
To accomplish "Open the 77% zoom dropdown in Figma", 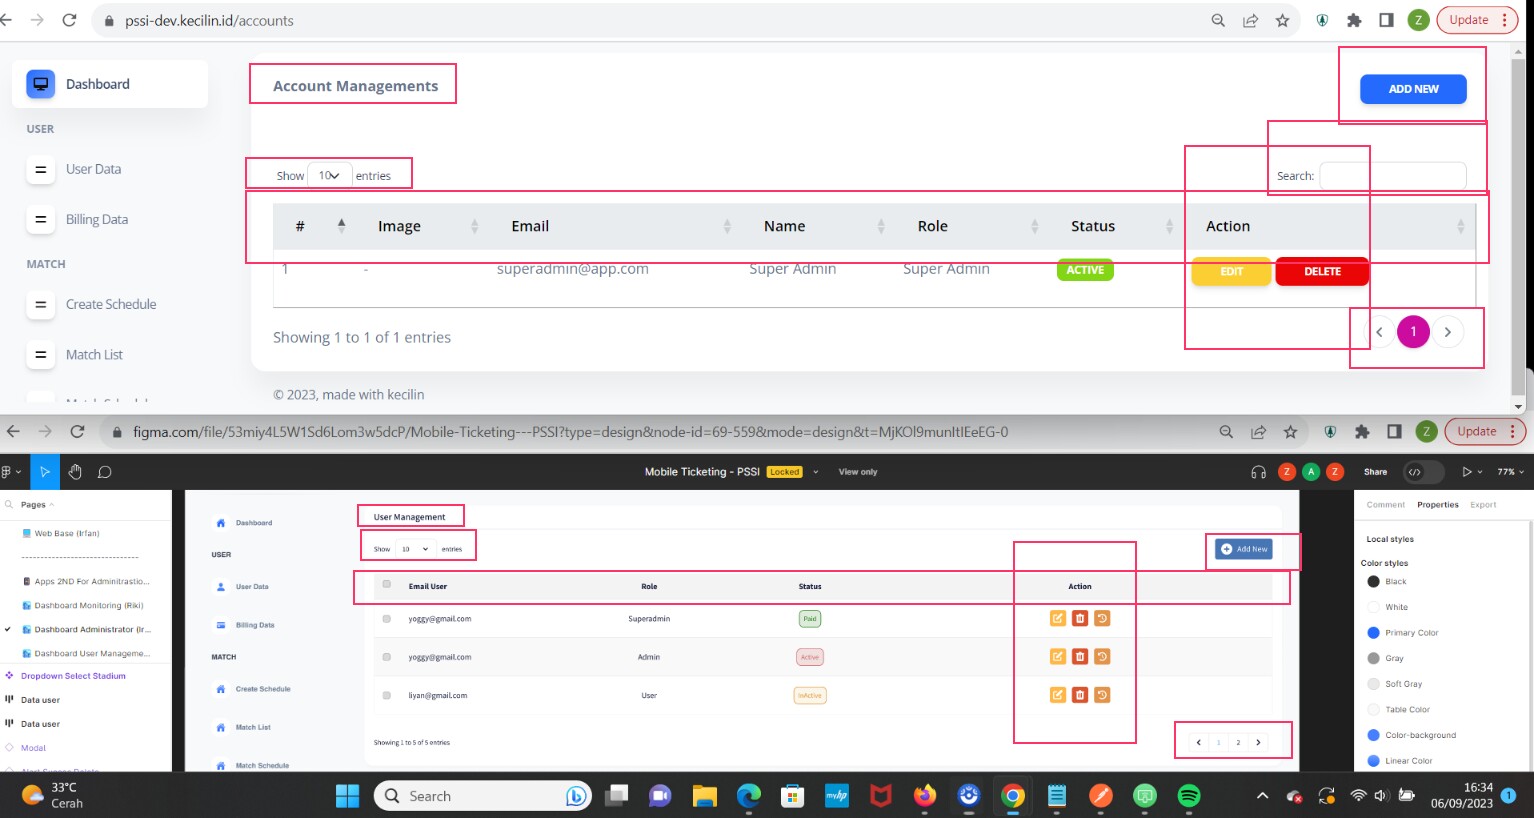I will pos(1510,472).
